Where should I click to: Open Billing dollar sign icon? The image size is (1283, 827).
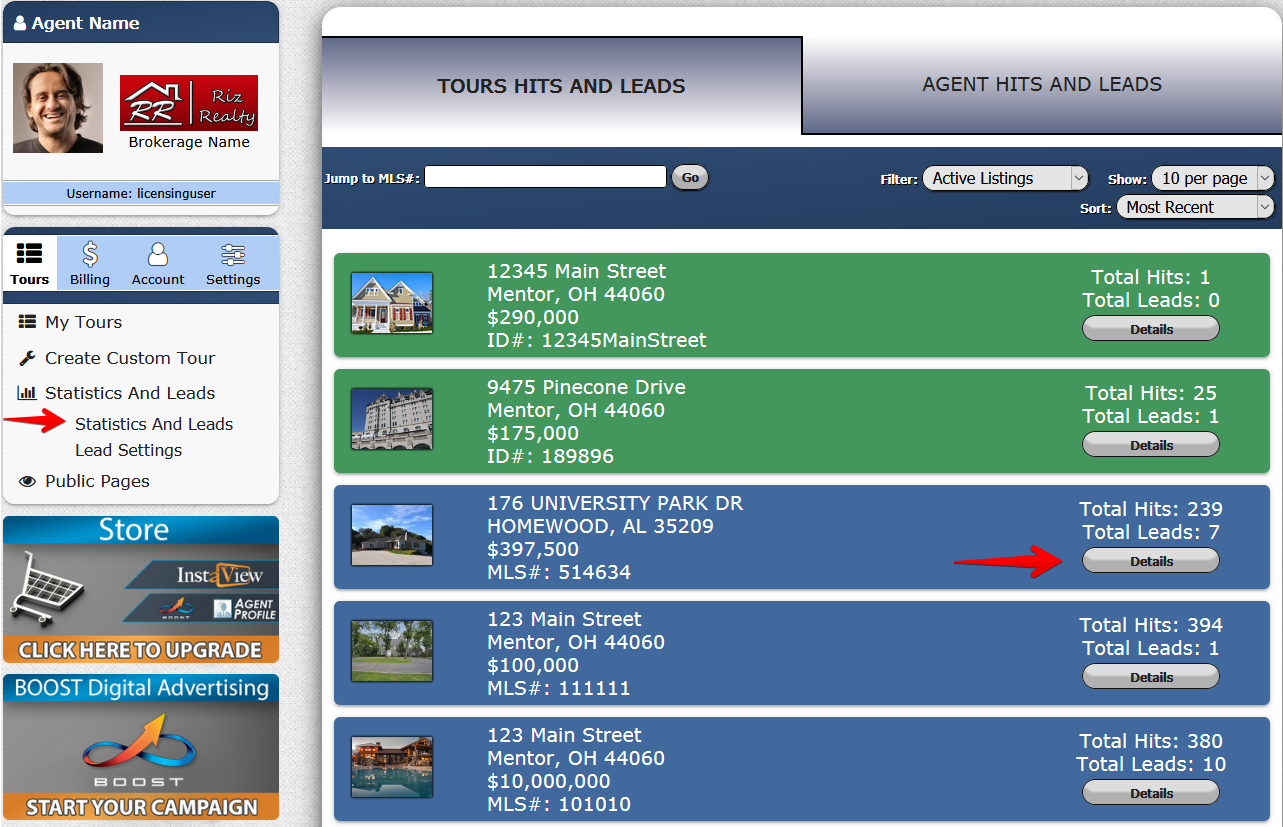click(90, 255)
